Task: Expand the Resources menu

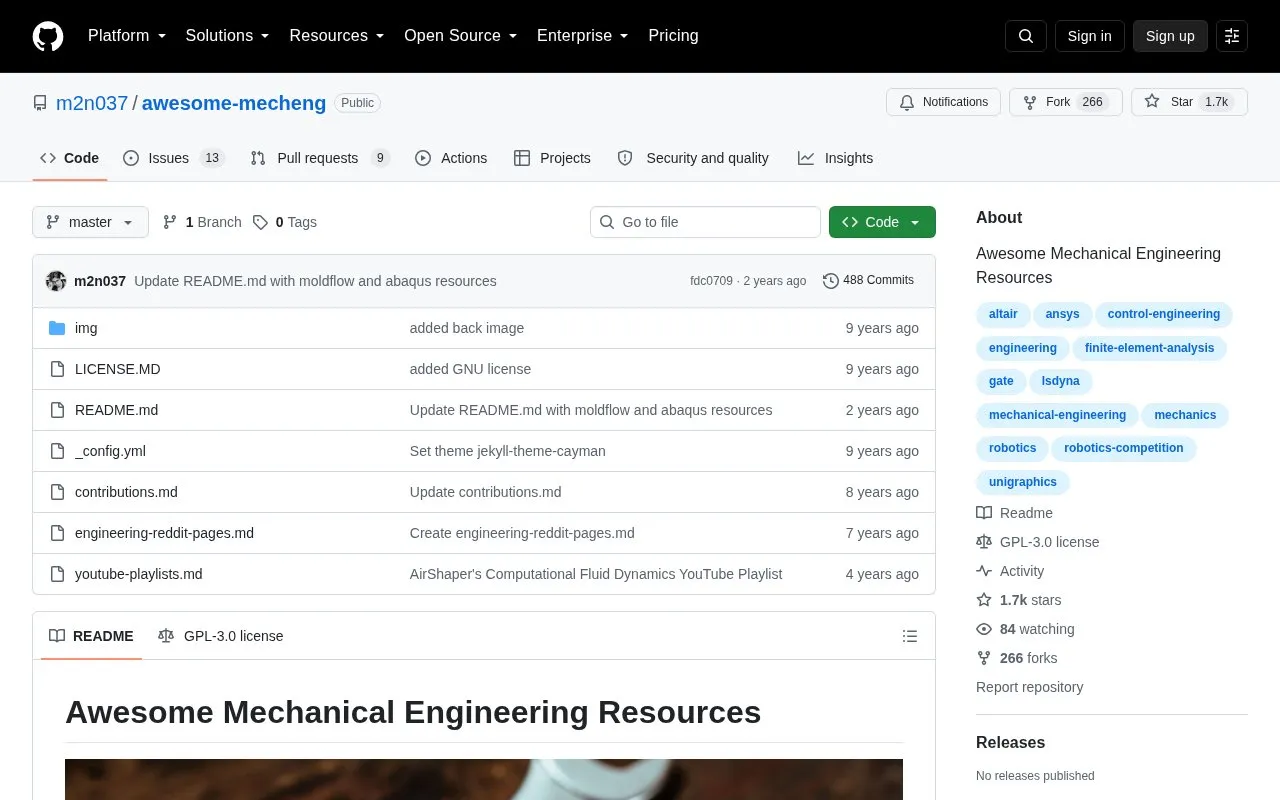Action: (337, 36)
